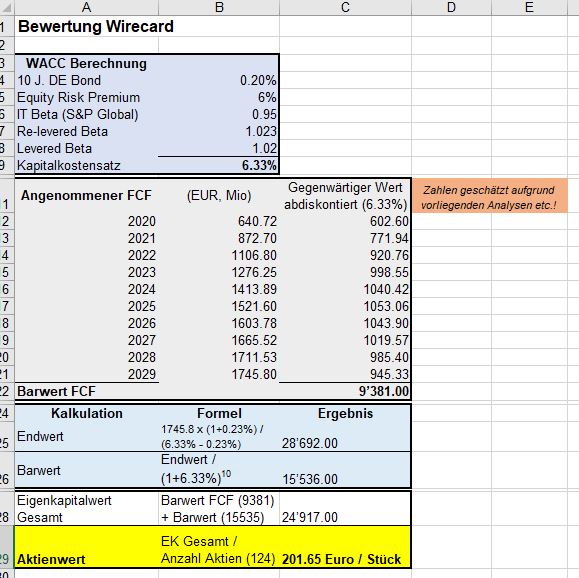
Task: Select the 602.60 discounted value
Action: pos(345,222)
